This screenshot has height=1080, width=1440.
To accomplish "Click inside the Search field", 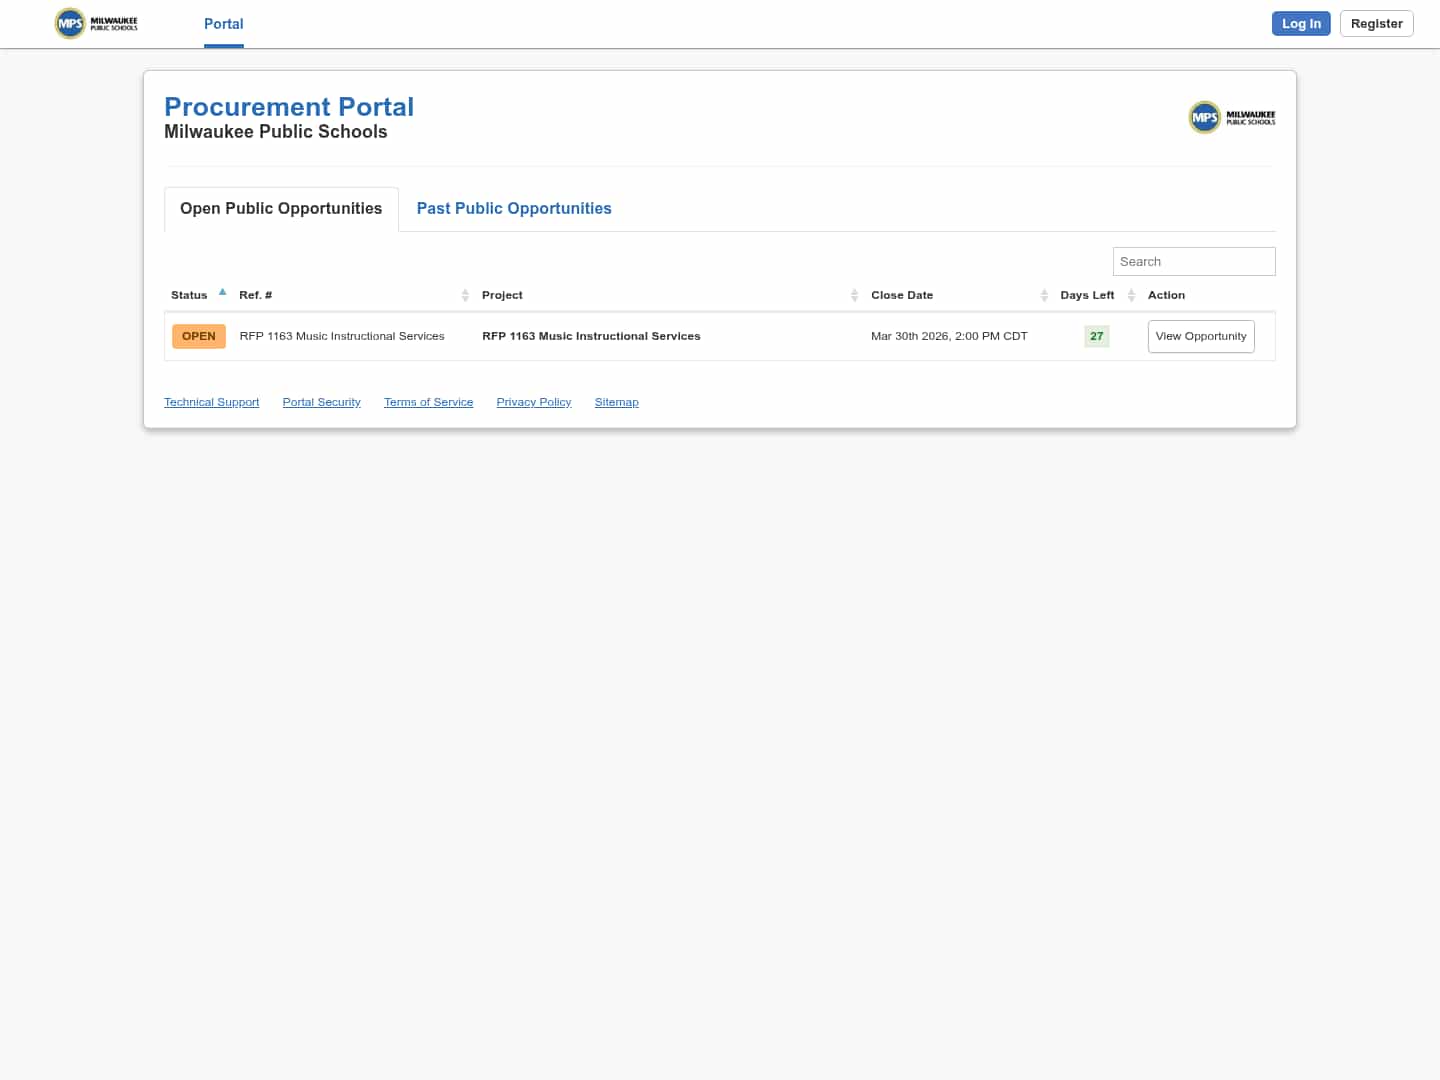I will pyautogui.click(x=1194, y=261).
